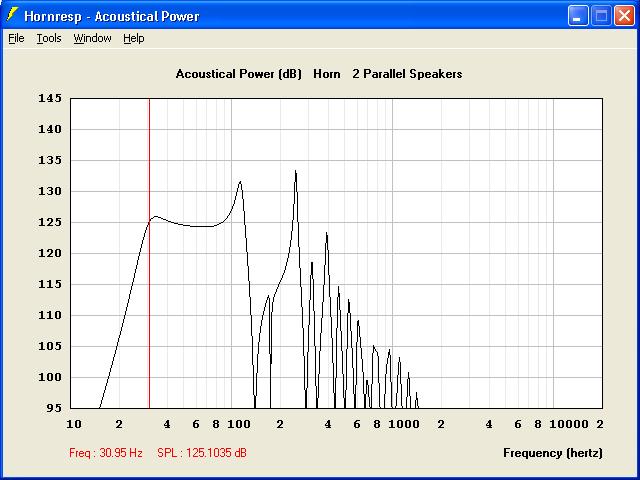Close the Hornresp Acoustical Power window
This screenshot has height=480, width=640.
coord(624,16)
